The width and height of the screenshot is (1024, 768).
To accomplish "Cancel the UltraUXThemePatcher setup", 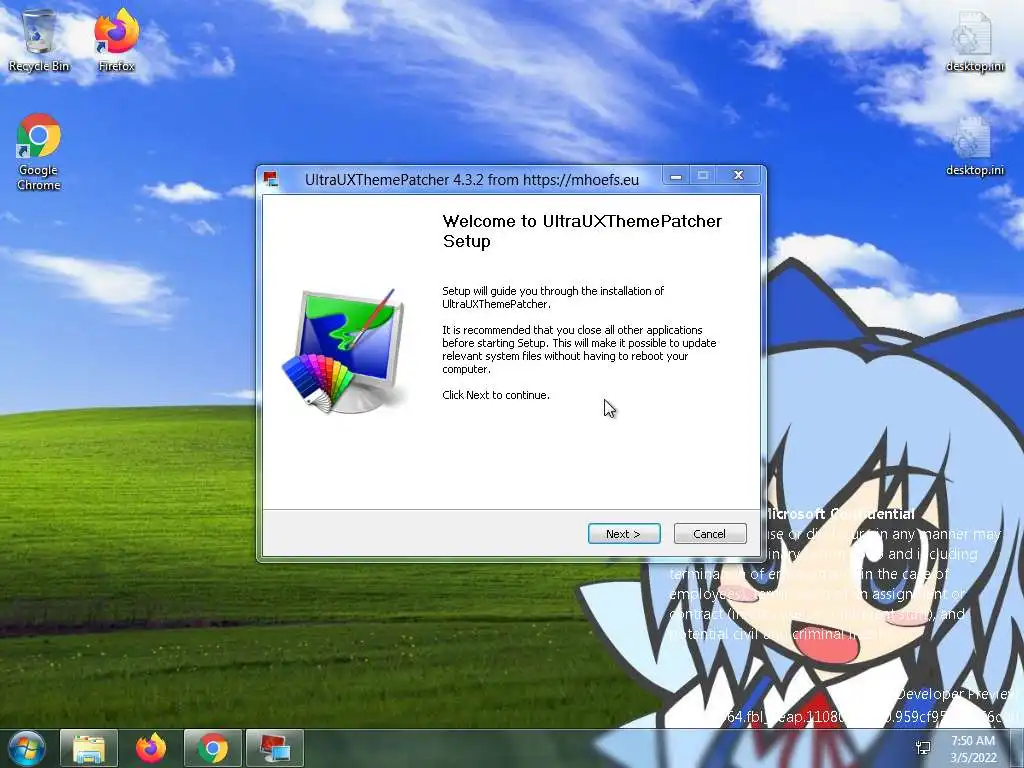I will [710, 534].
